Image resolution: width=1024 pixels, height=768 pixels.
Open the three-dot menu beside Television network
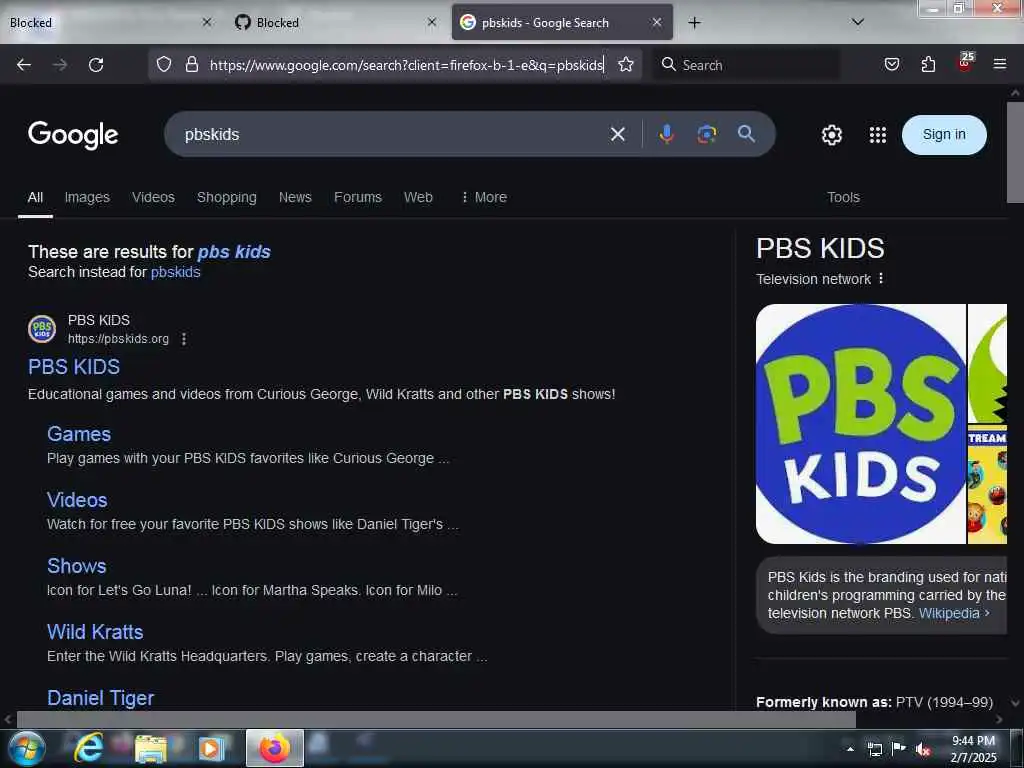(881, 279)
